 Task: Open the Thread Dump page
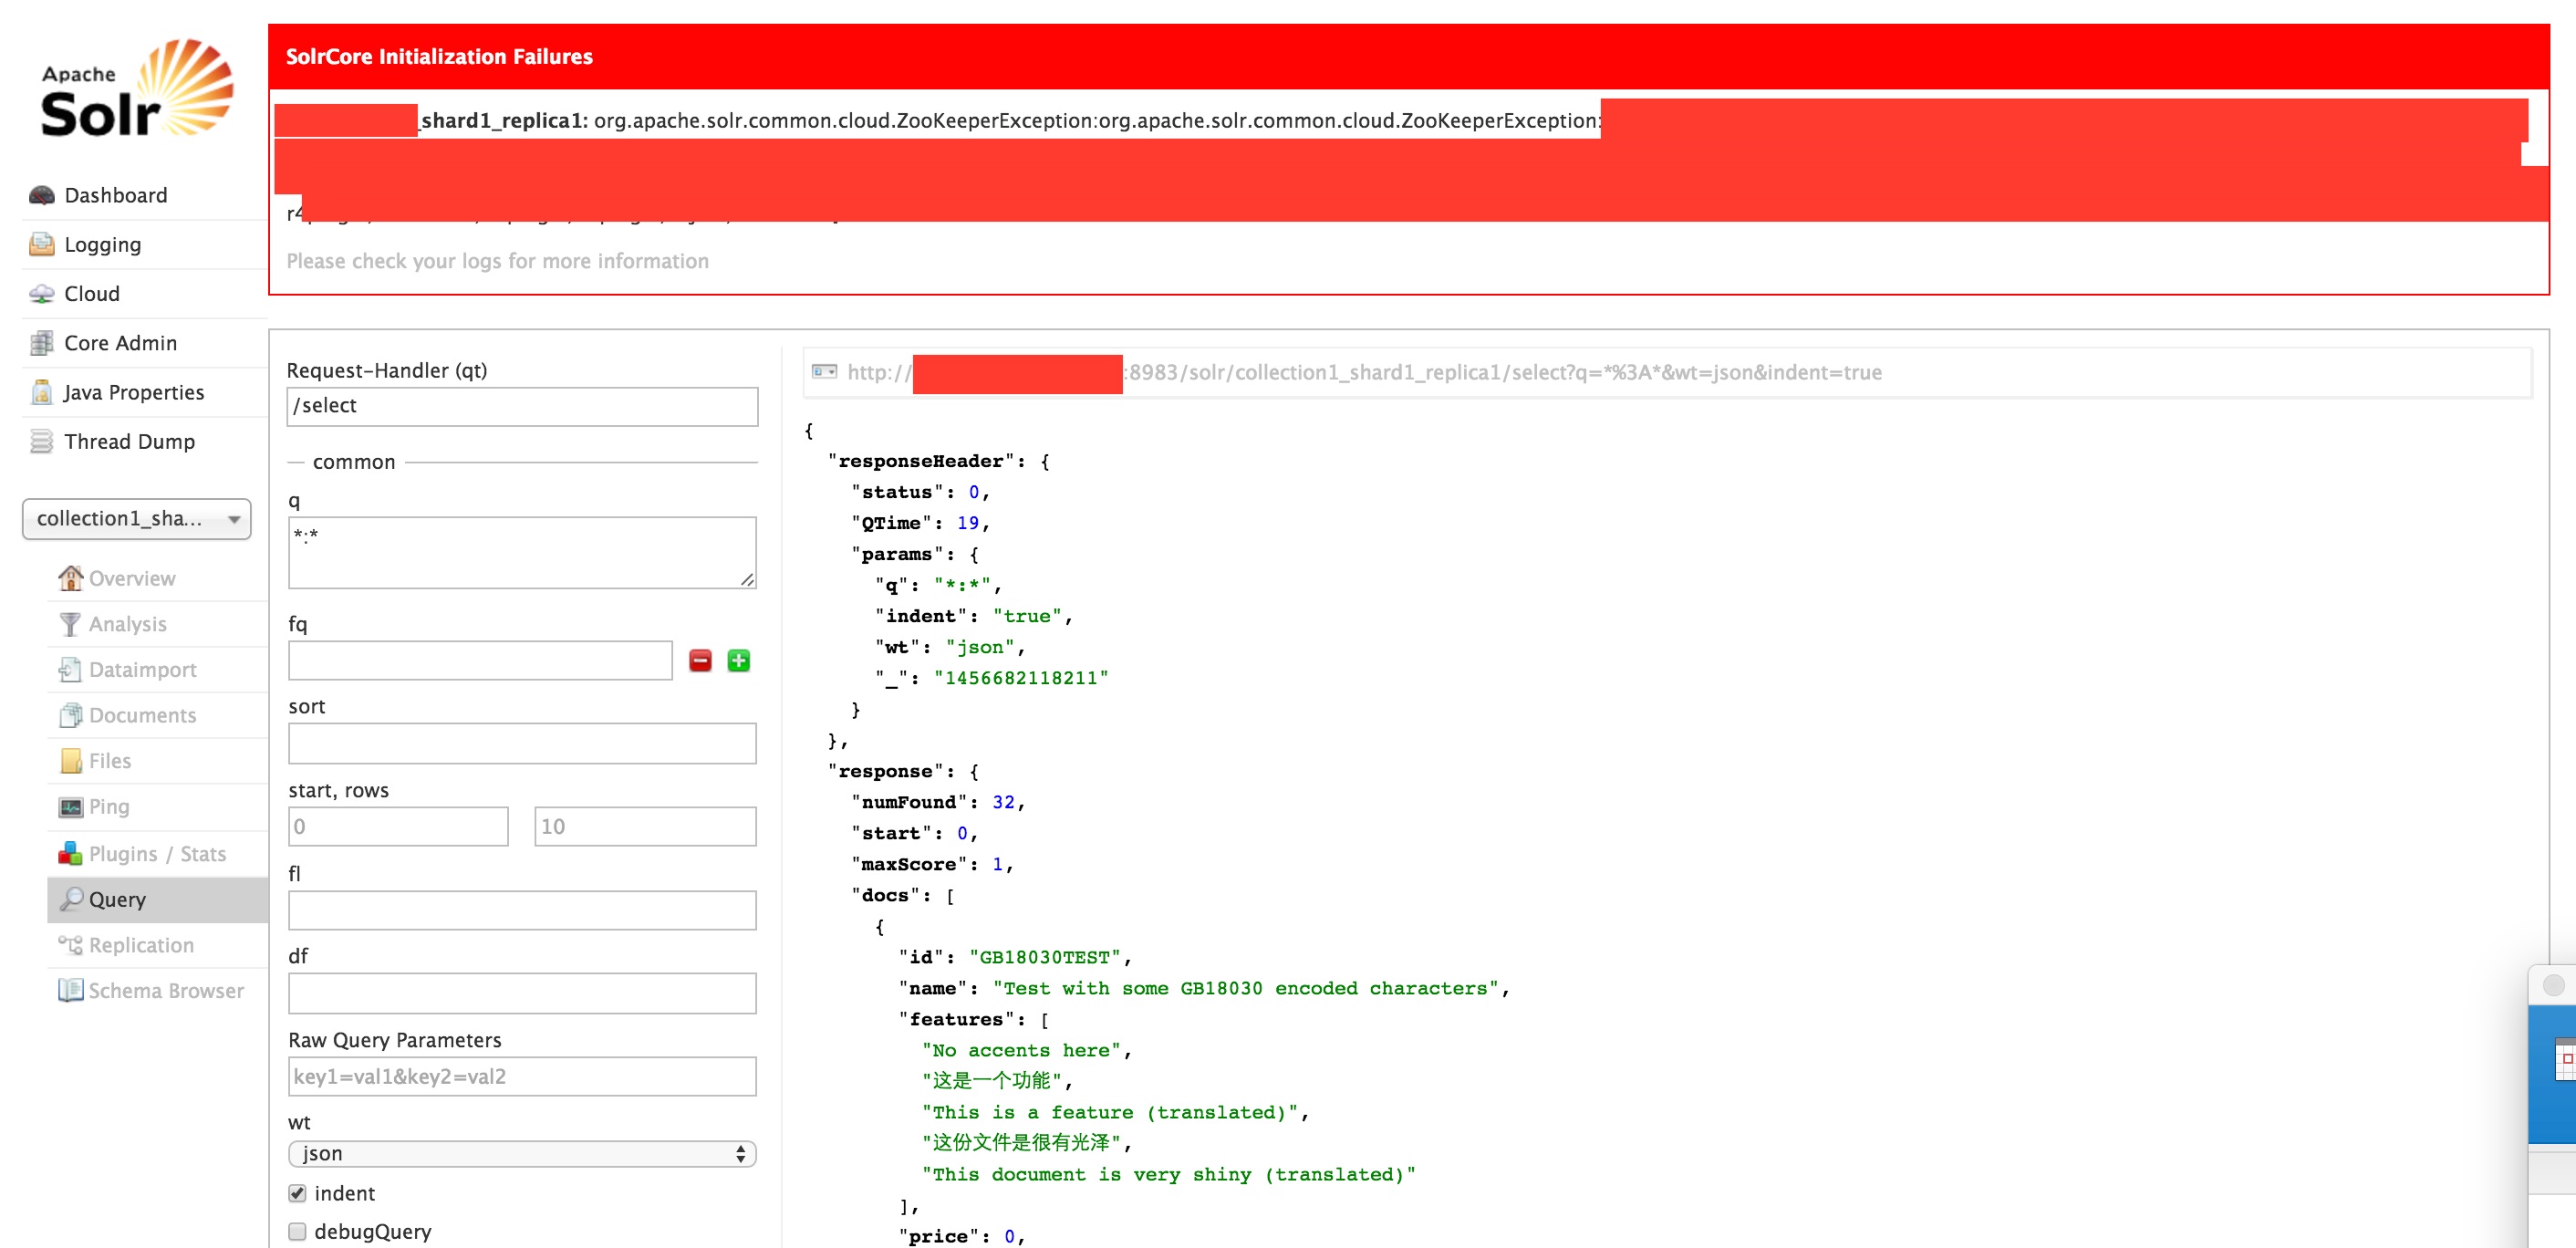(x=129, y=441)
